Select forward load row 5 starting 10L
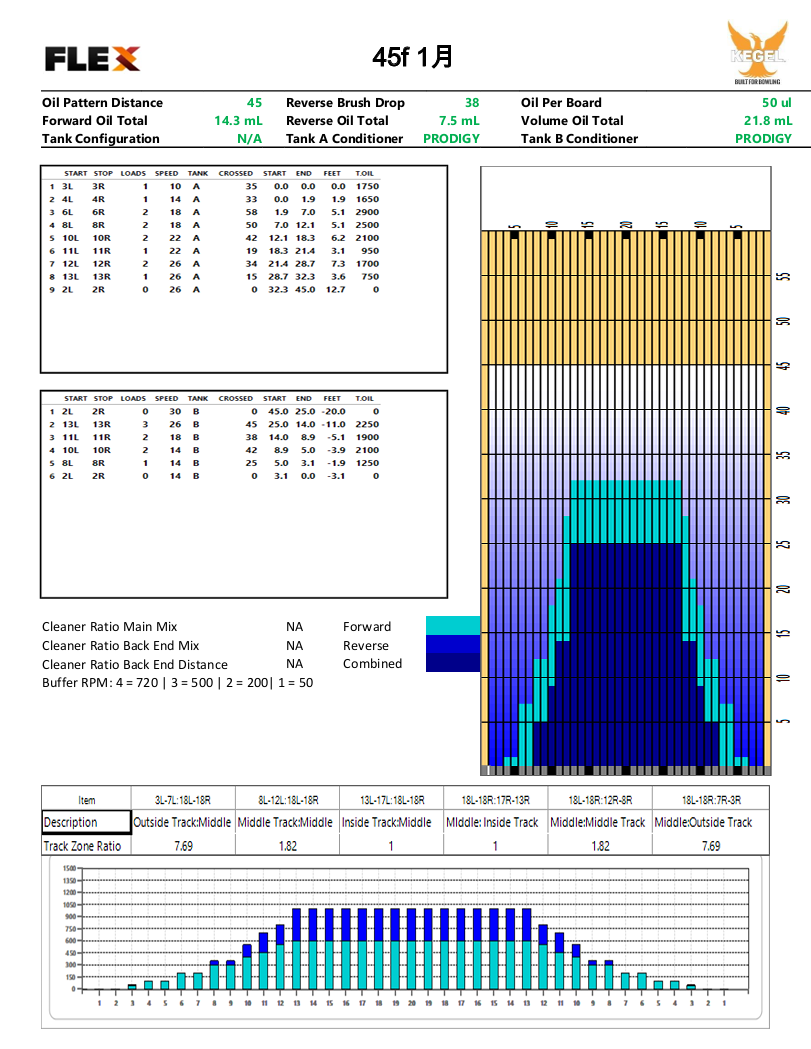 (214, 238)
